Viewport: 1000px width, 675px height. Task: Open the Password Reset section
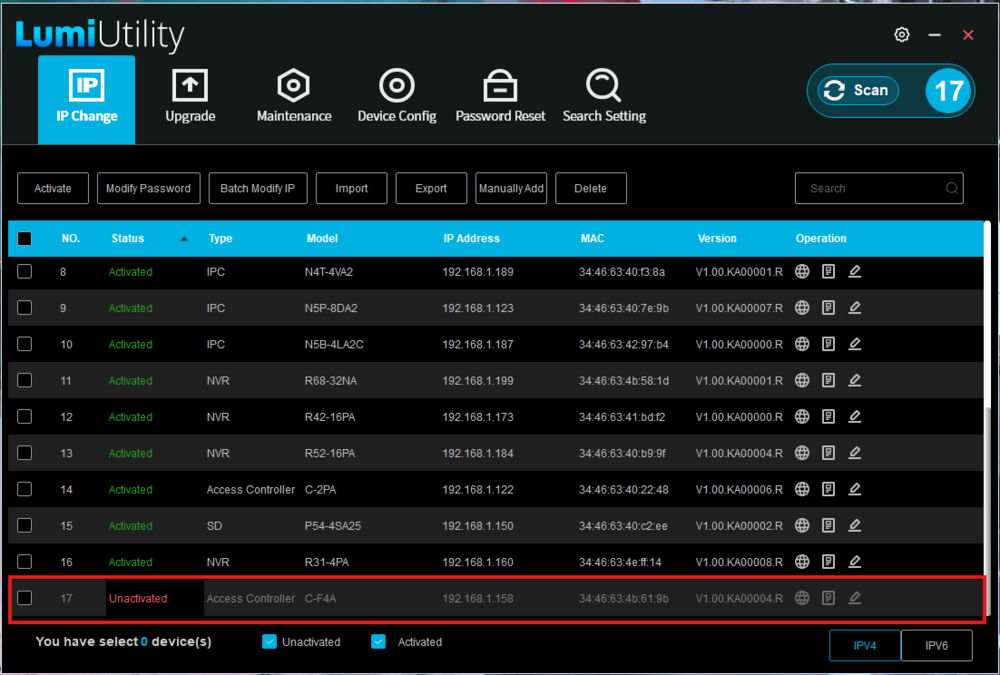[500, 98]
